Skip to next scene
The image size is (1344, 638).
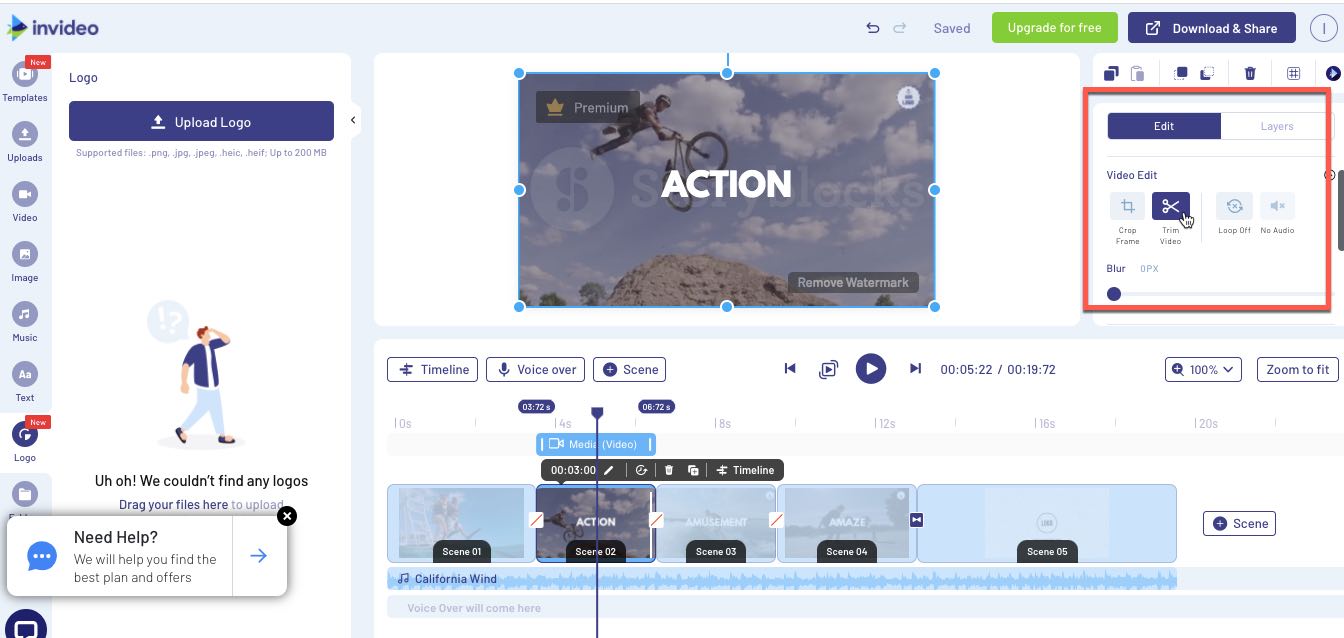click(x=915, y=369)
